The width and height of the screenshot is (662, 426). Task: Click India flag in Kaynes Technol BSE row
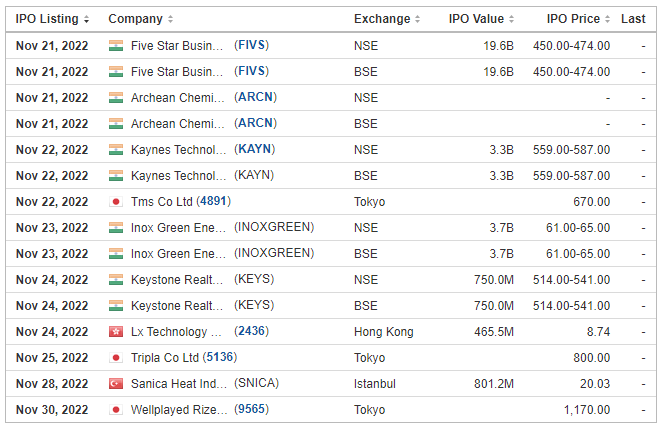[116, 176]
